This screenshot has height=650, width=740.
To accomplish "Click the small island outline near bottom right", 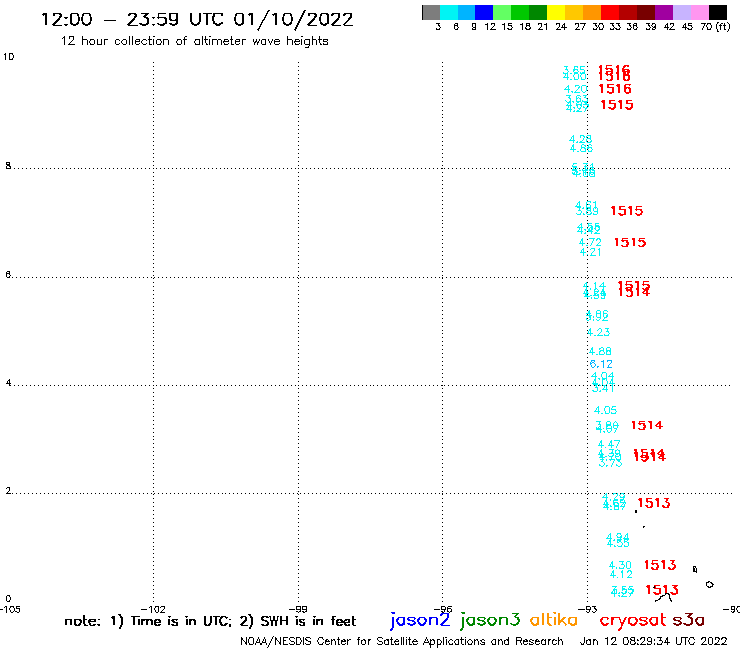I will coord(709,584).
